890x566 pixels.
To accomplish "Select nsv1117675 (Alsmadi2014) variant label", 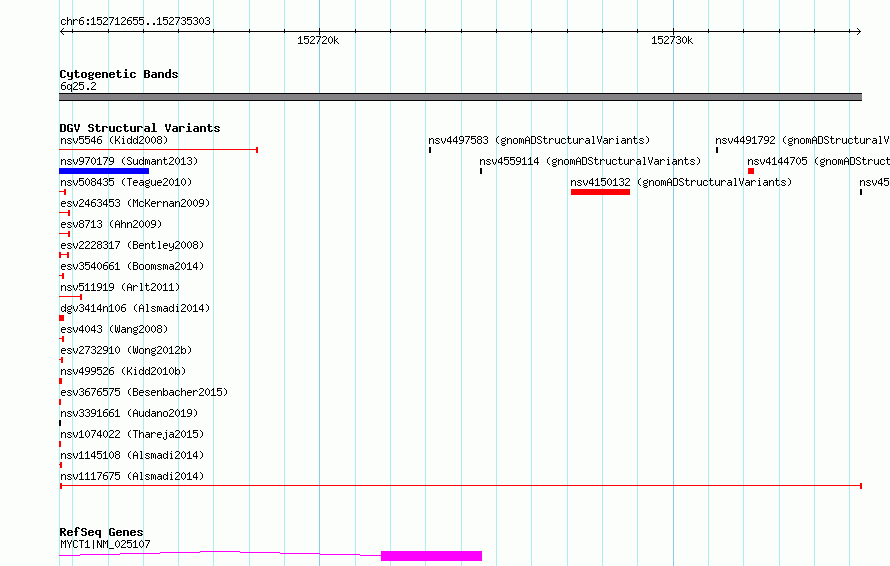I will 132,476.
